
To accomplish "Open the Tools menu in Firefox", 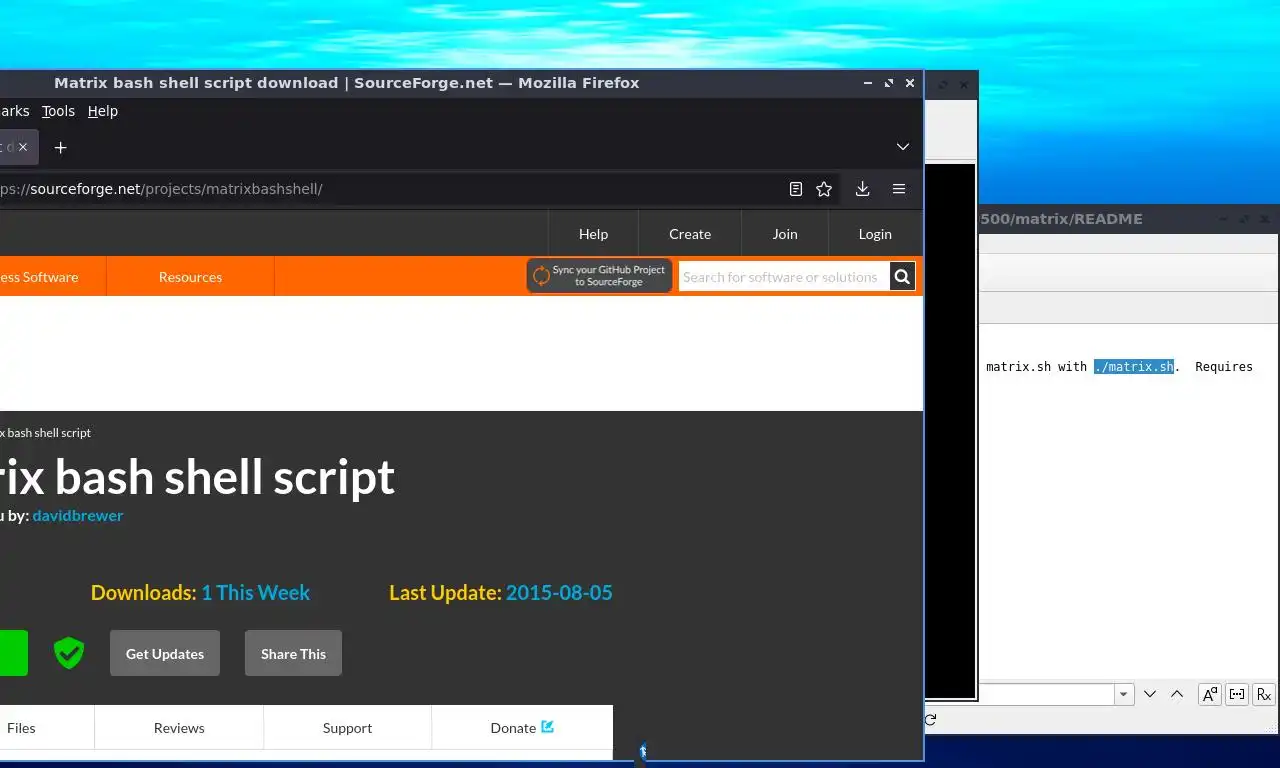I will click(x=58, y=111).
